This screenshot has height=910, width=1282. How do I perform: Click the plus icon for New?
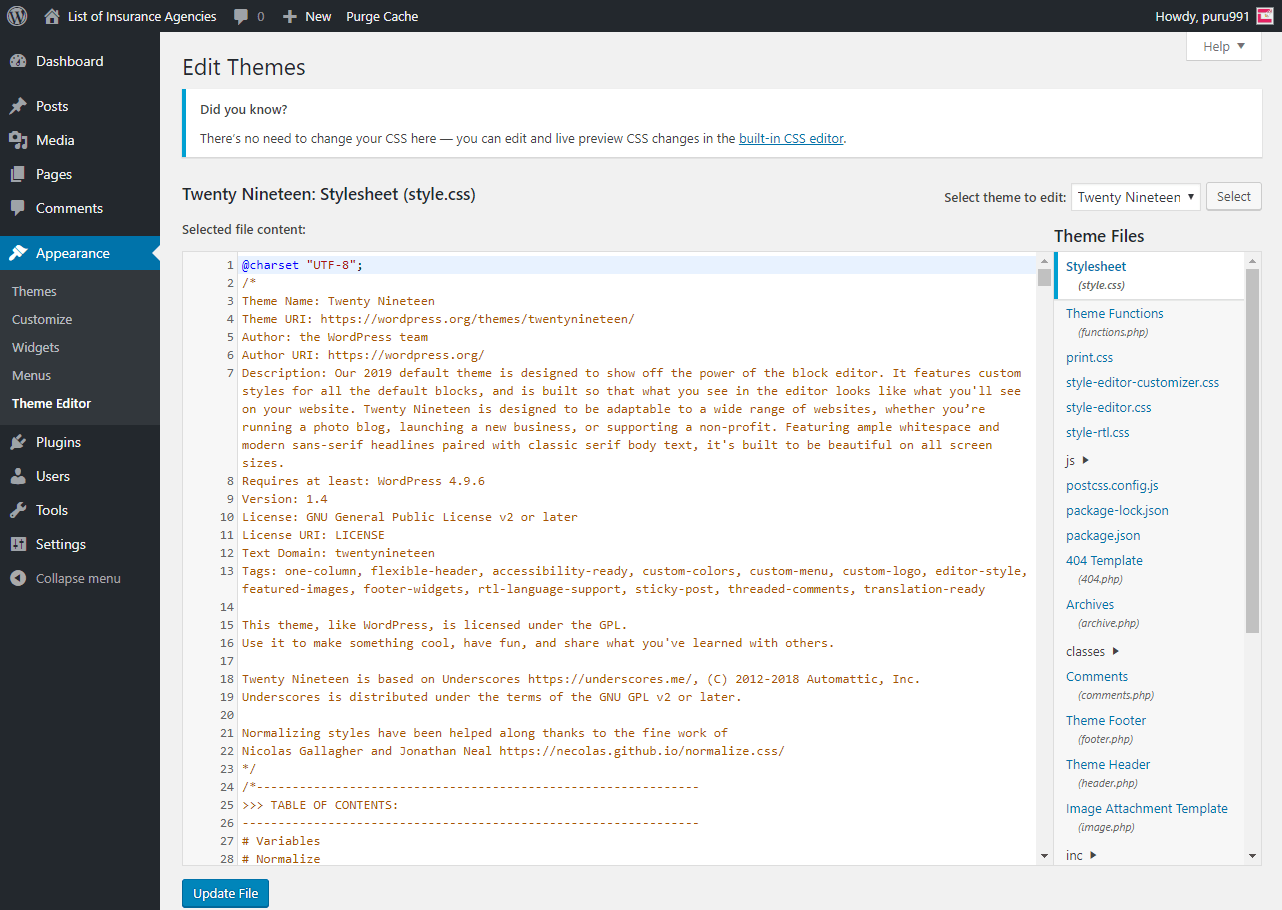290,17
